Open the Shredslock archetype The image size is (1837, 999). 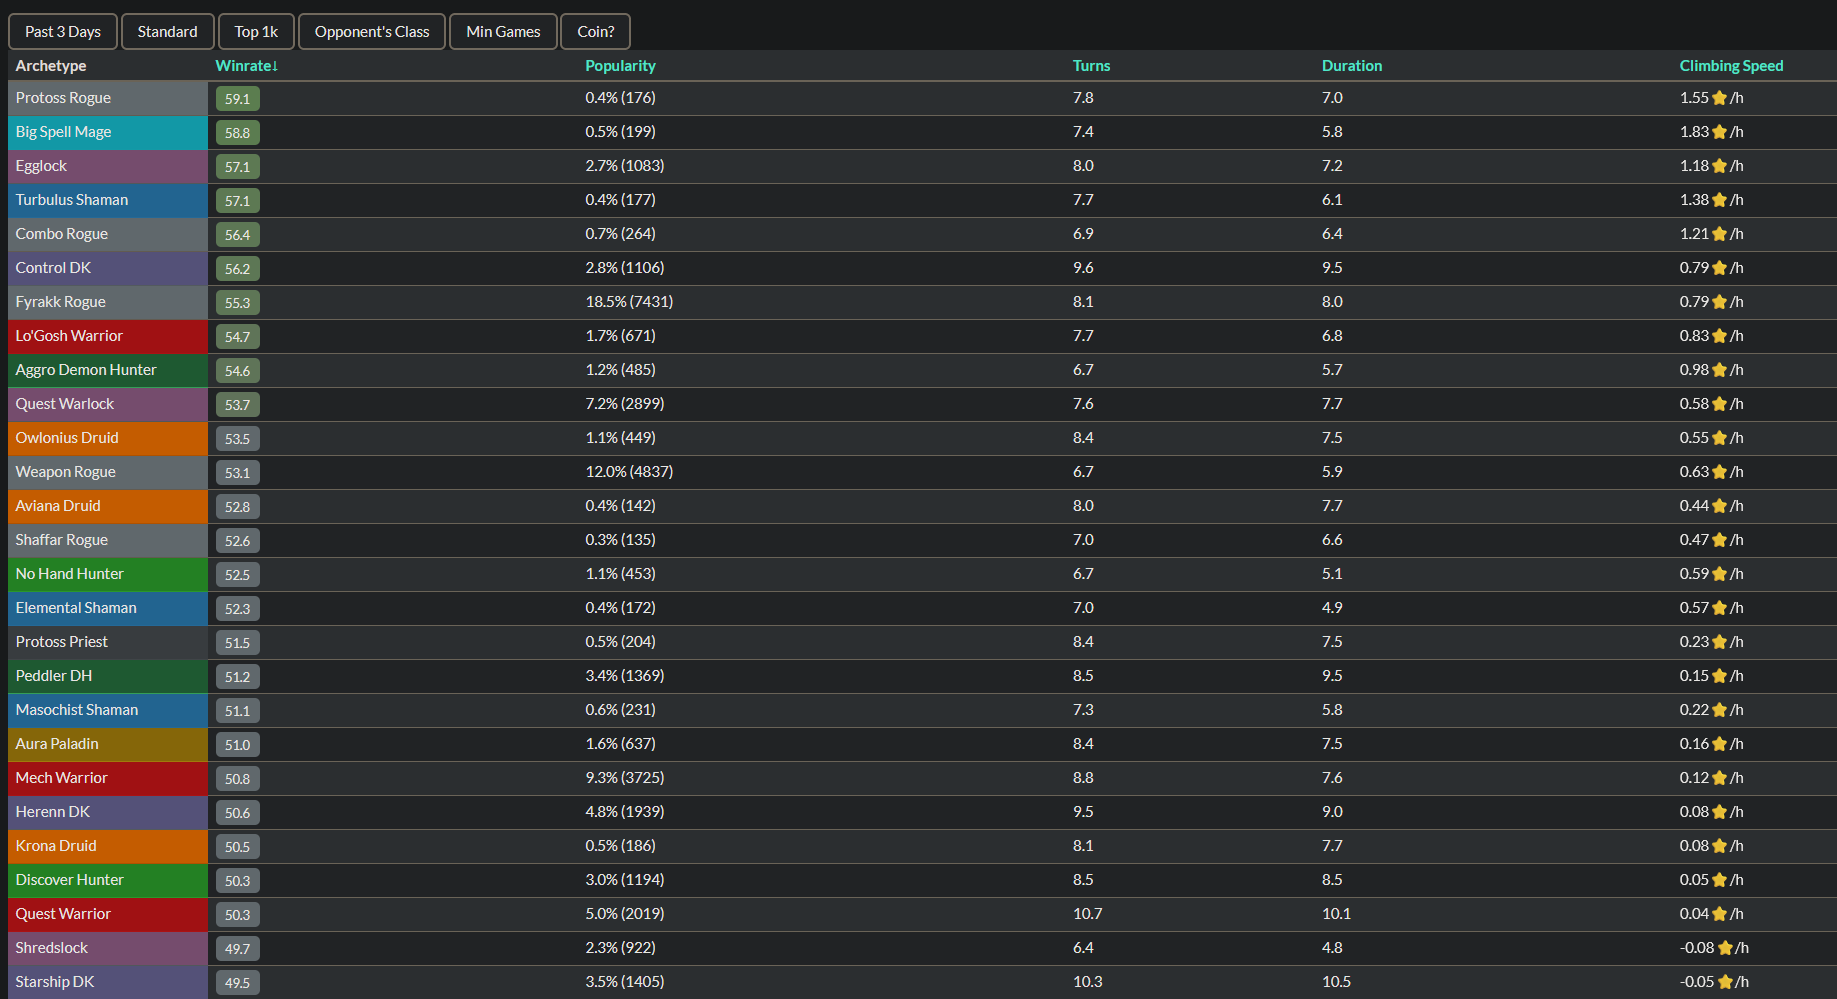(108, 948)
